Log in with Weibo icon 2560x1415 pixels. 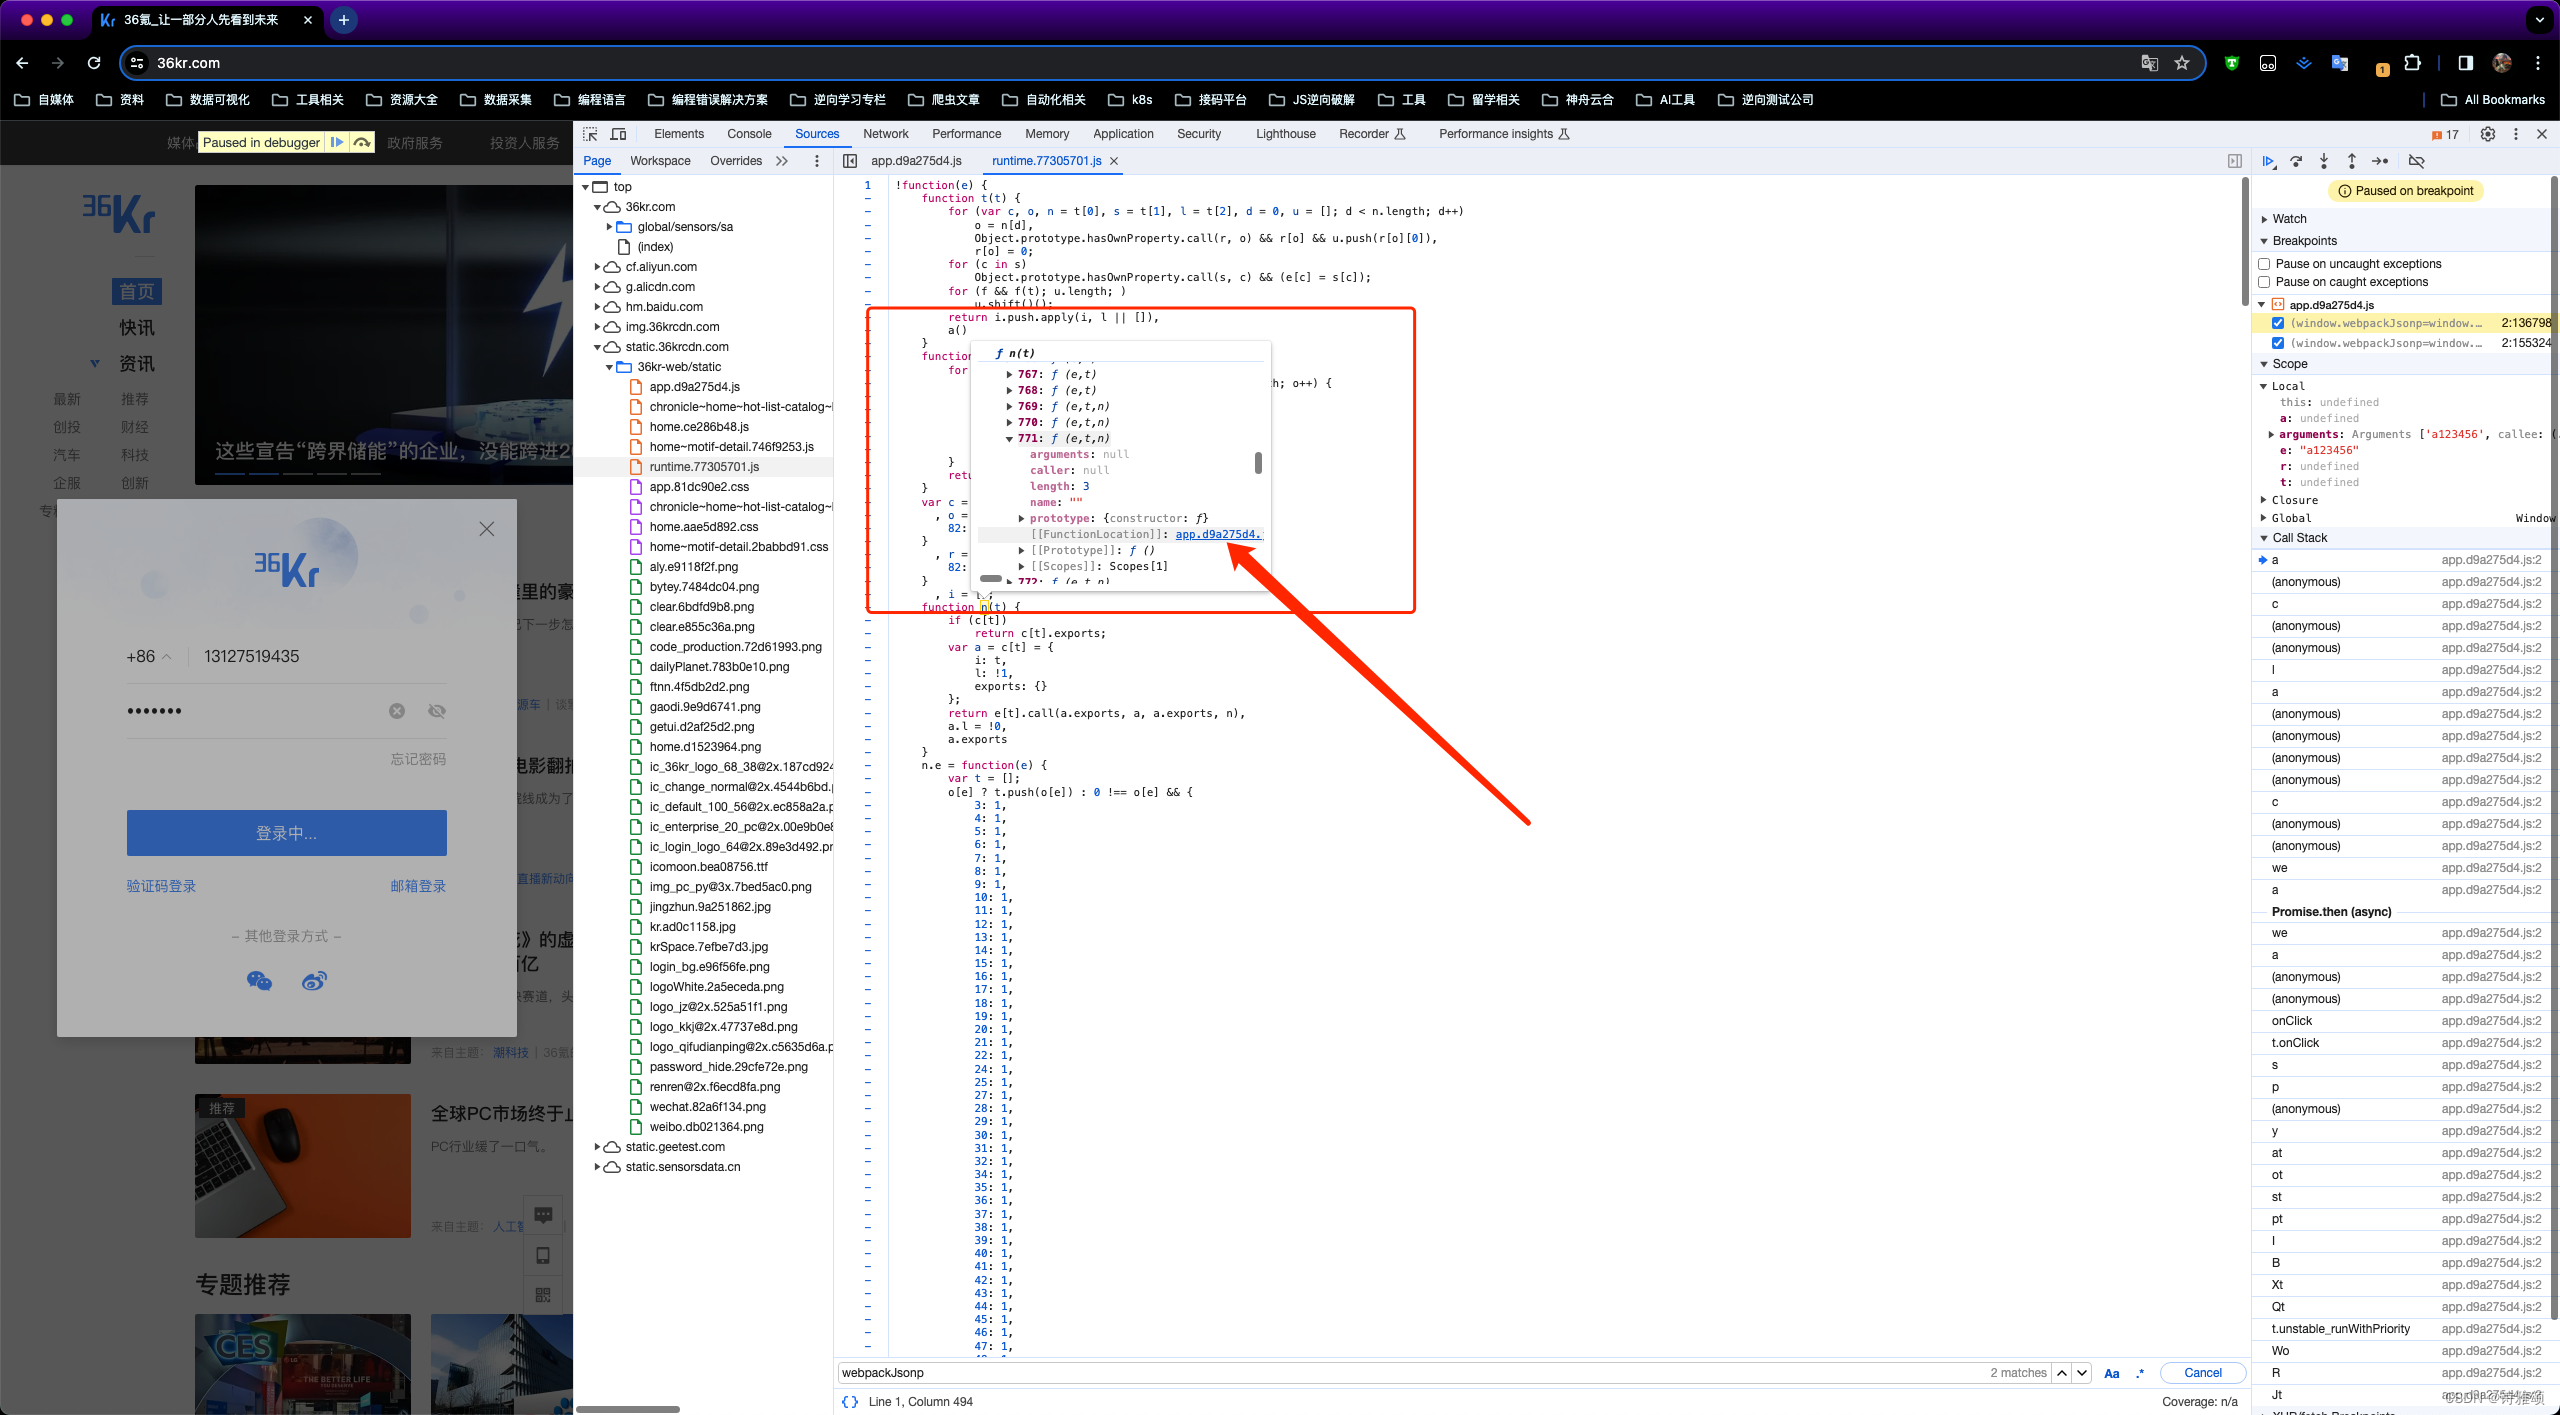314,981
